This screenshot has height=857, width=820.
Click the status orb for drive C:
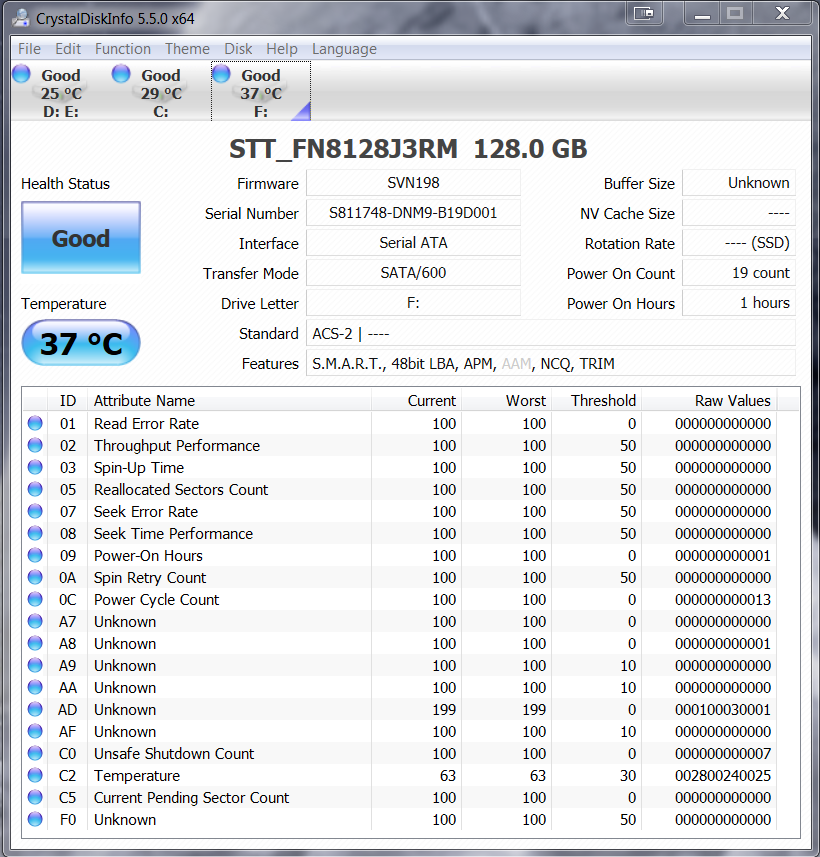121,73
